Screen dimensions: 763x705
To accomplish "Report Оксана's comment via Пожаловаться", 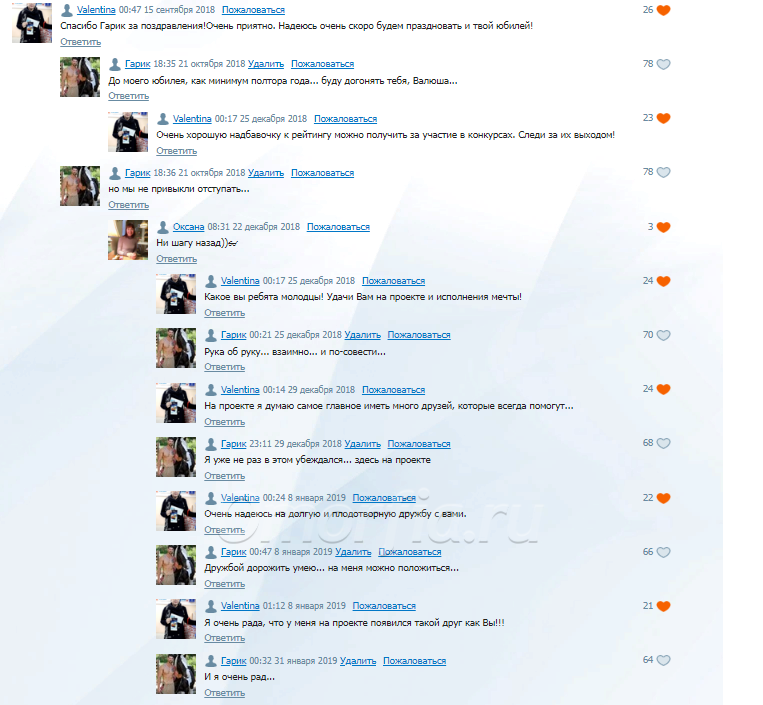I will click(x=338, y=227).
